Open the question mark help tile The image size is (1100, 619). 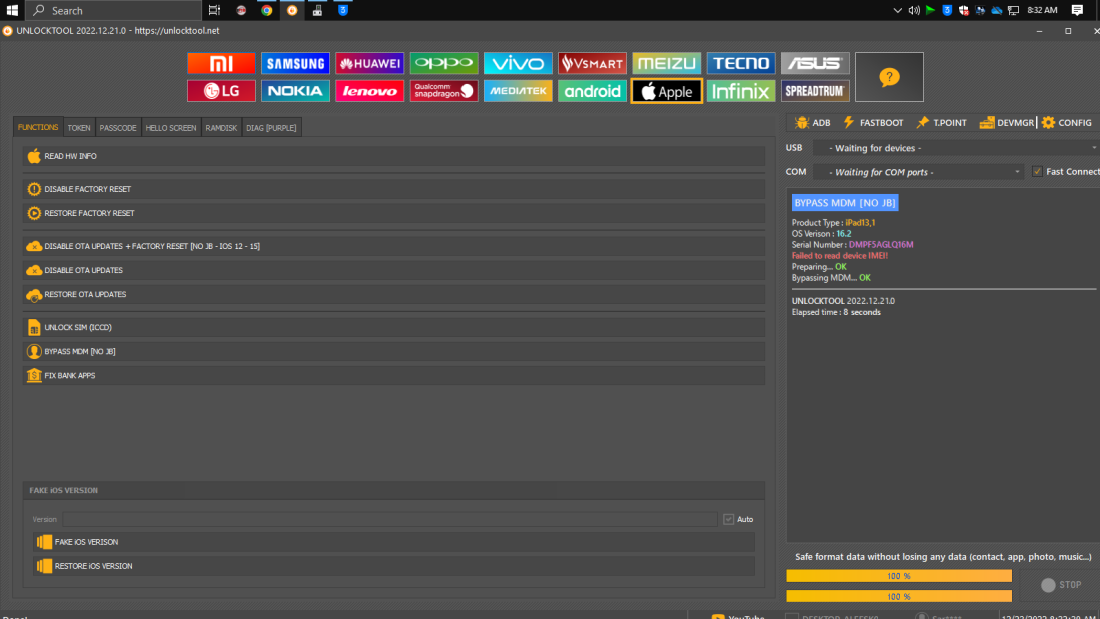pyautogui.click(x=890, y=77)
